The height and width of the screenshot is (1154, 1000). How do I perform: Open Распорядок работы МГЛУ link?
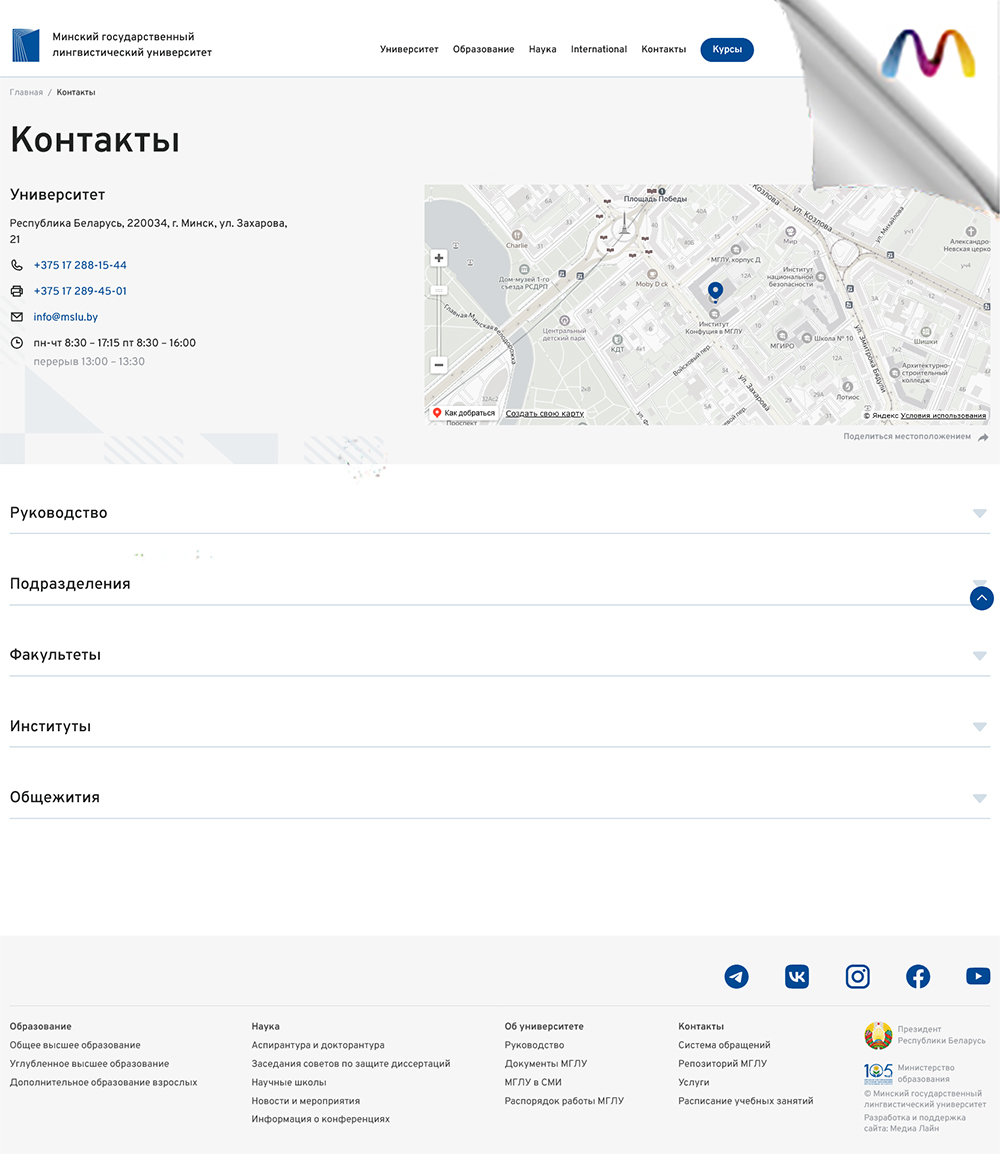point(564,1101)
